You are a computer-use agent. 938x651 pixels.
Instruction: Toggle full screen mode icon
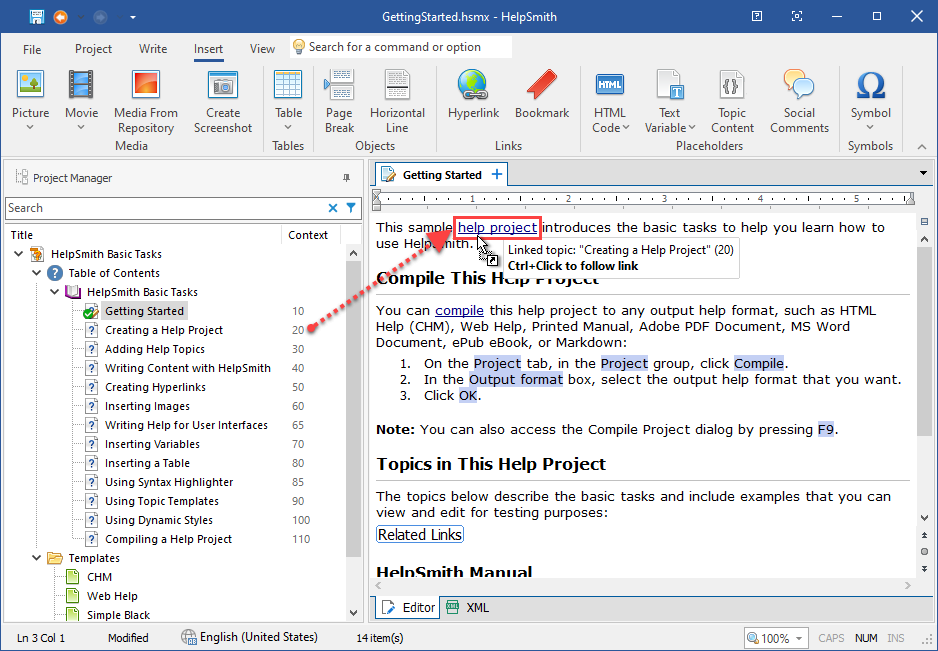(x=797, y=17)
